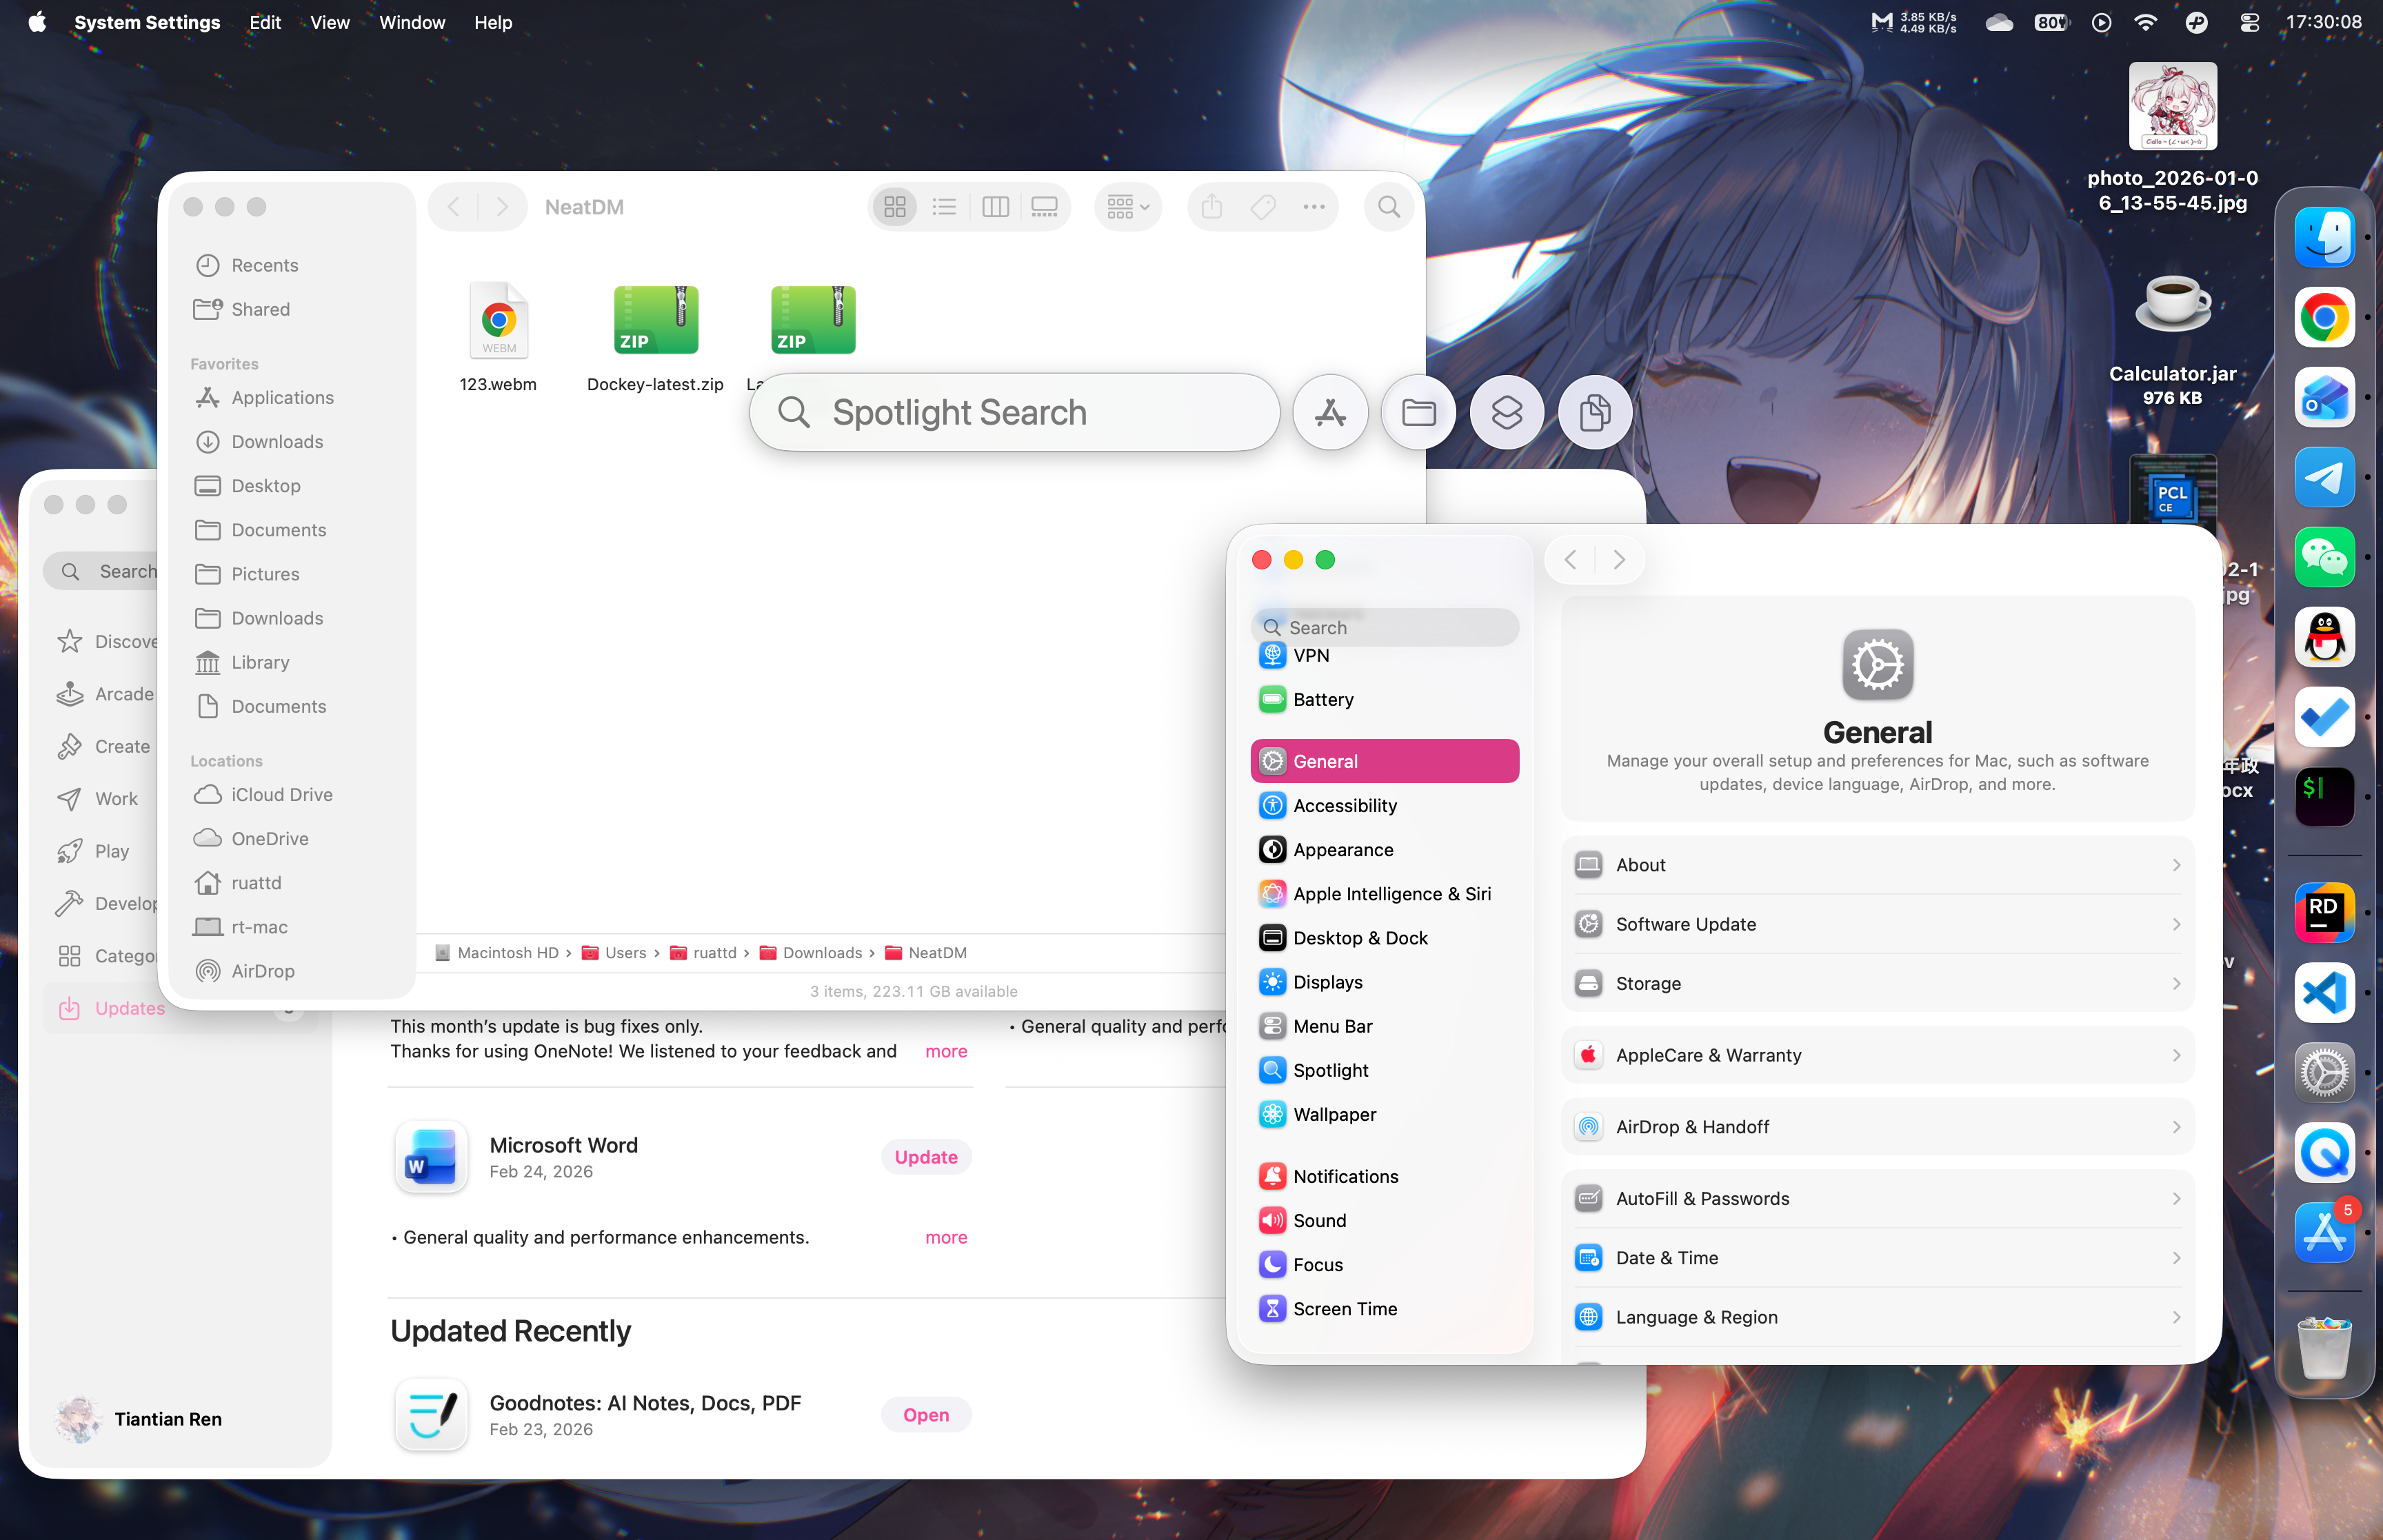Open the 123.webm file thumbnail
Screen dimensions: 2383x1540
tap(498, 320)
